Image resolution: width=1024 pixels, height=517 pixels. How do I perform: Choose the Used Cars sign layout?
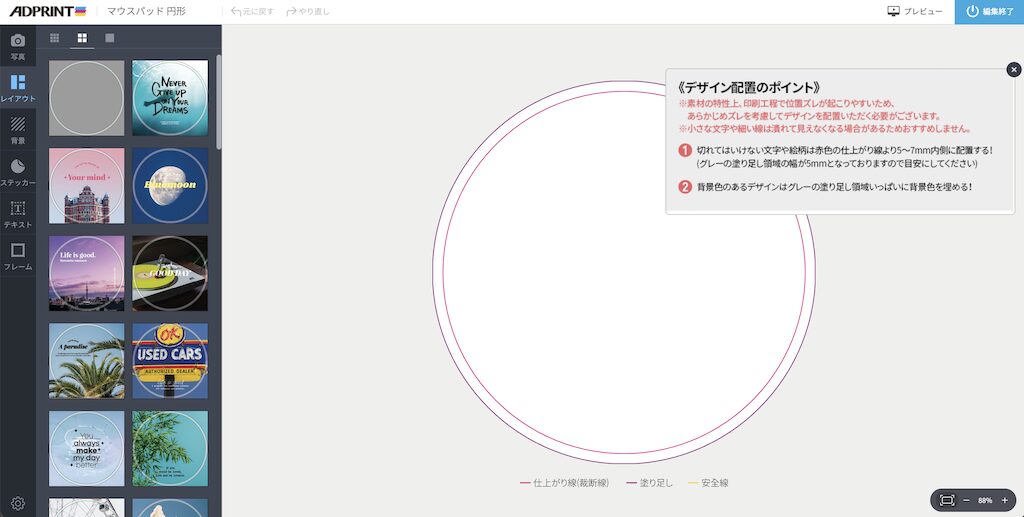tap(170, 361)
